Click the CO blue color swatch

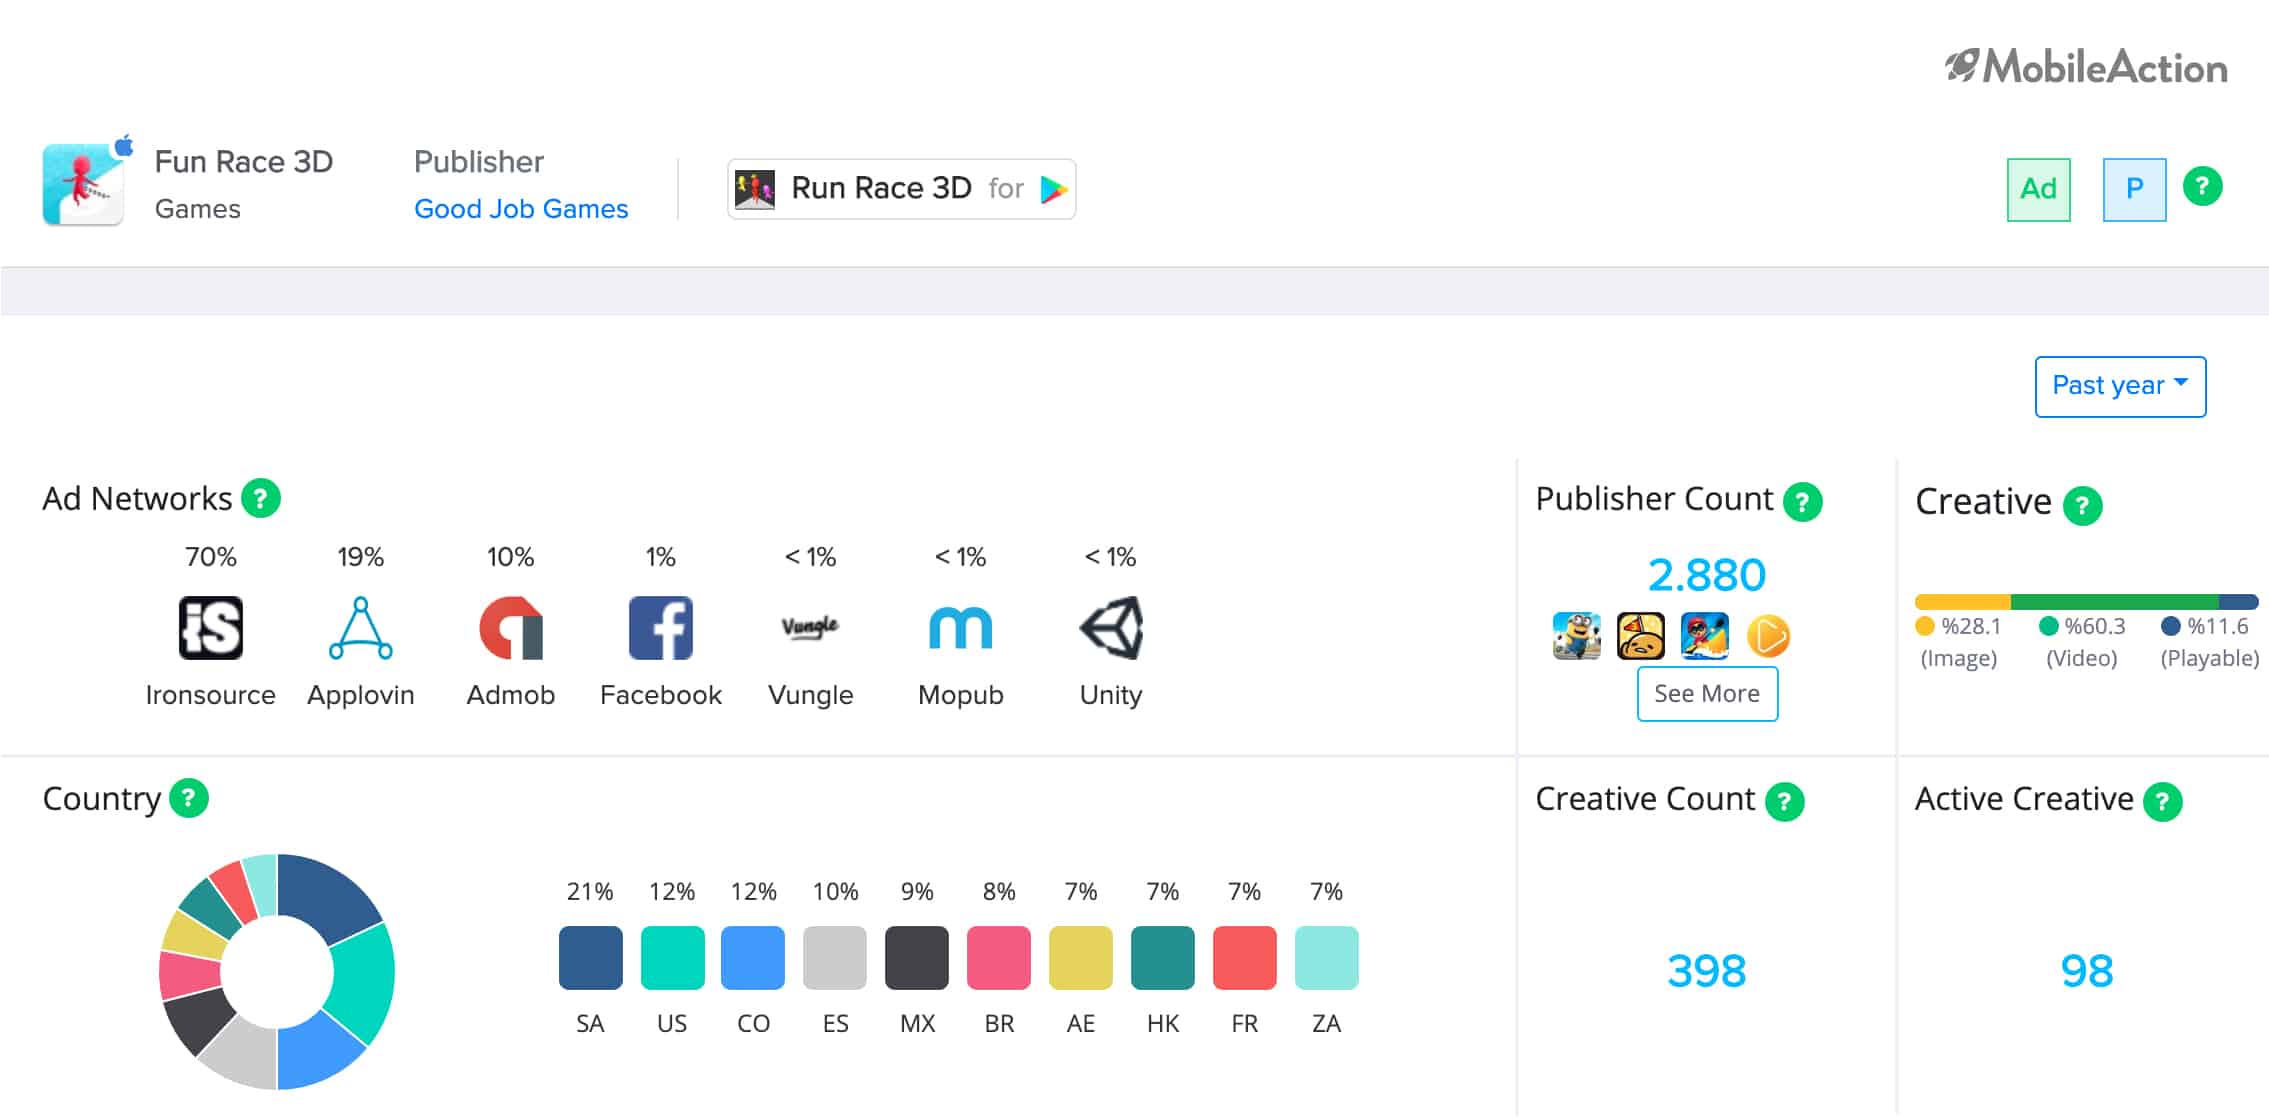click(x=753, y=958)
